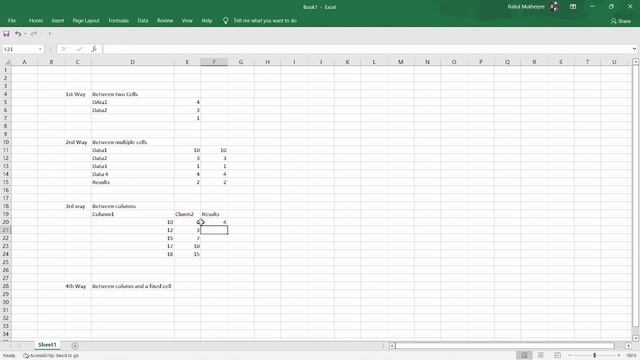Expand the formula bar with its chevron

[x=634, y=49]
